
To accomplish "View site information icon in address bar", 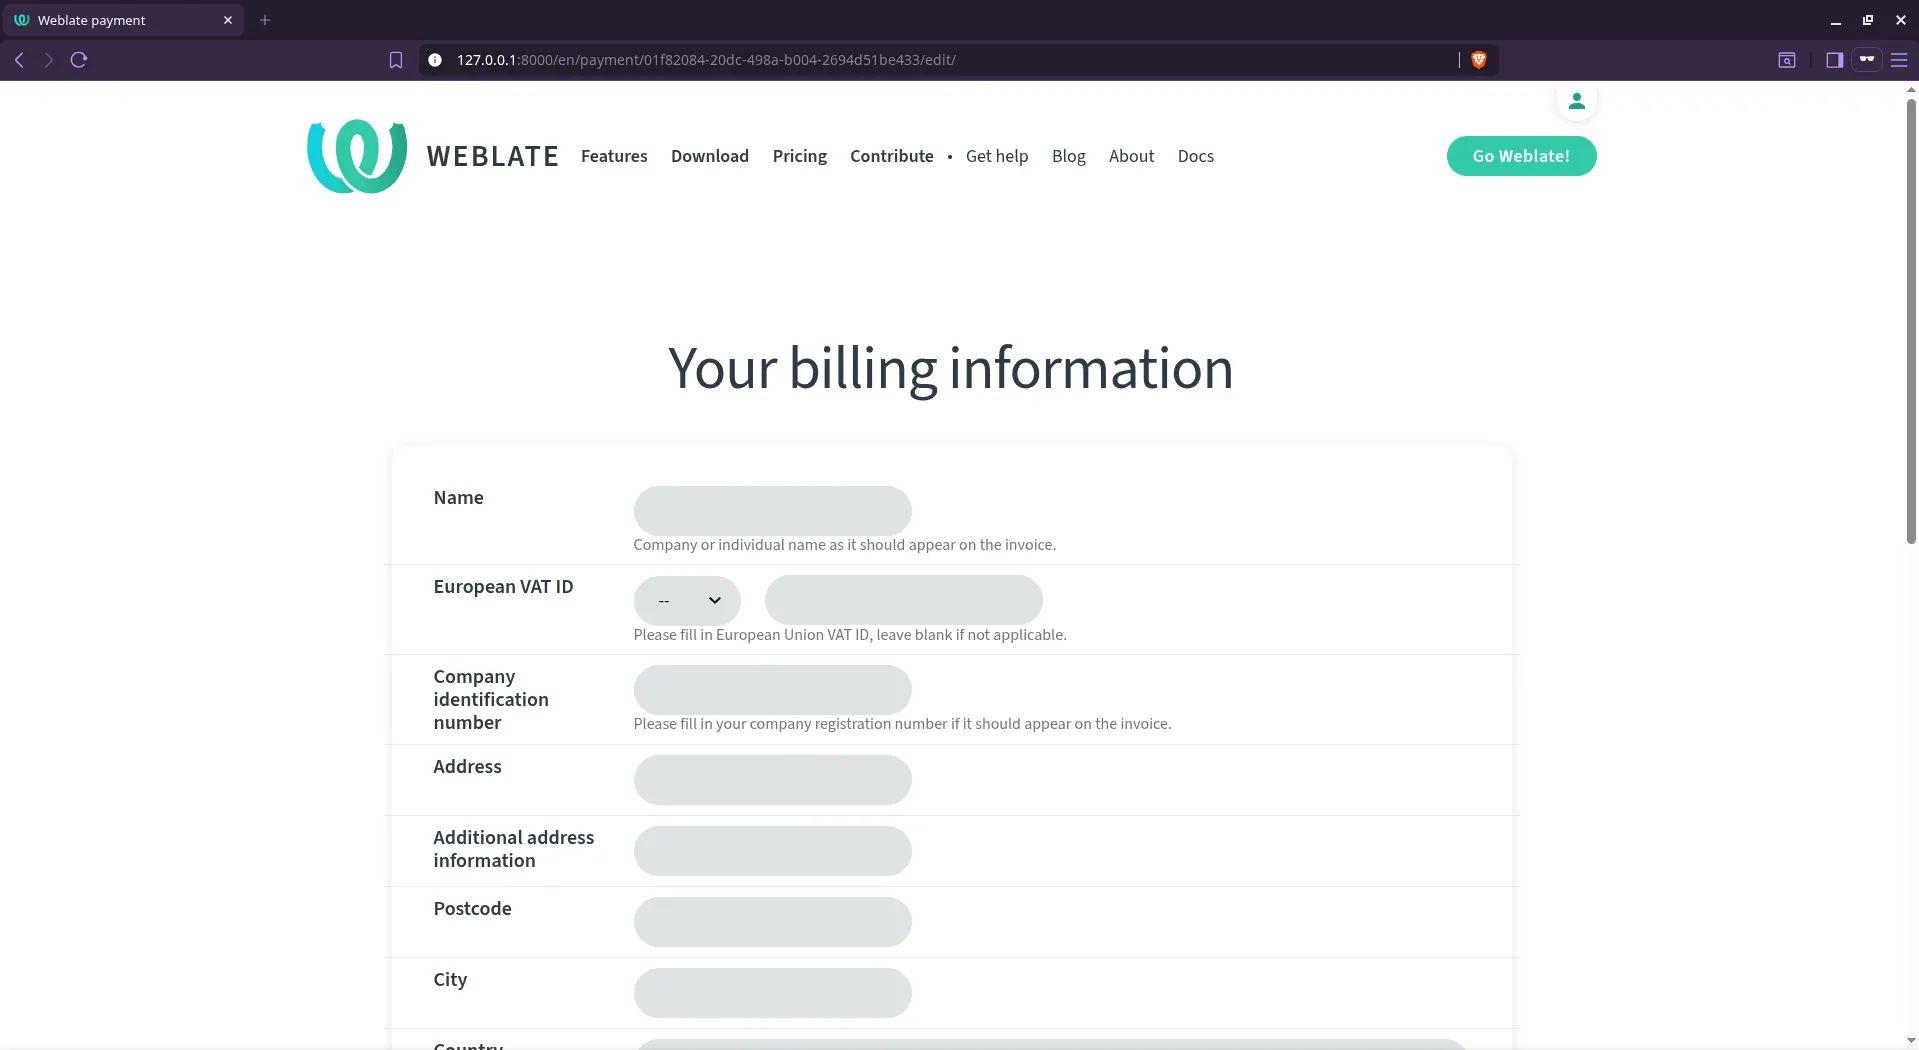I will click(x=435, y=60).
